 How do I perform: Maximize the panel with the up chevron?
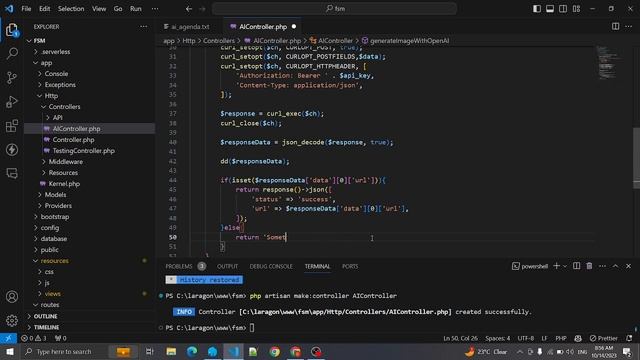pyautogui.click(x=616, y=266)
